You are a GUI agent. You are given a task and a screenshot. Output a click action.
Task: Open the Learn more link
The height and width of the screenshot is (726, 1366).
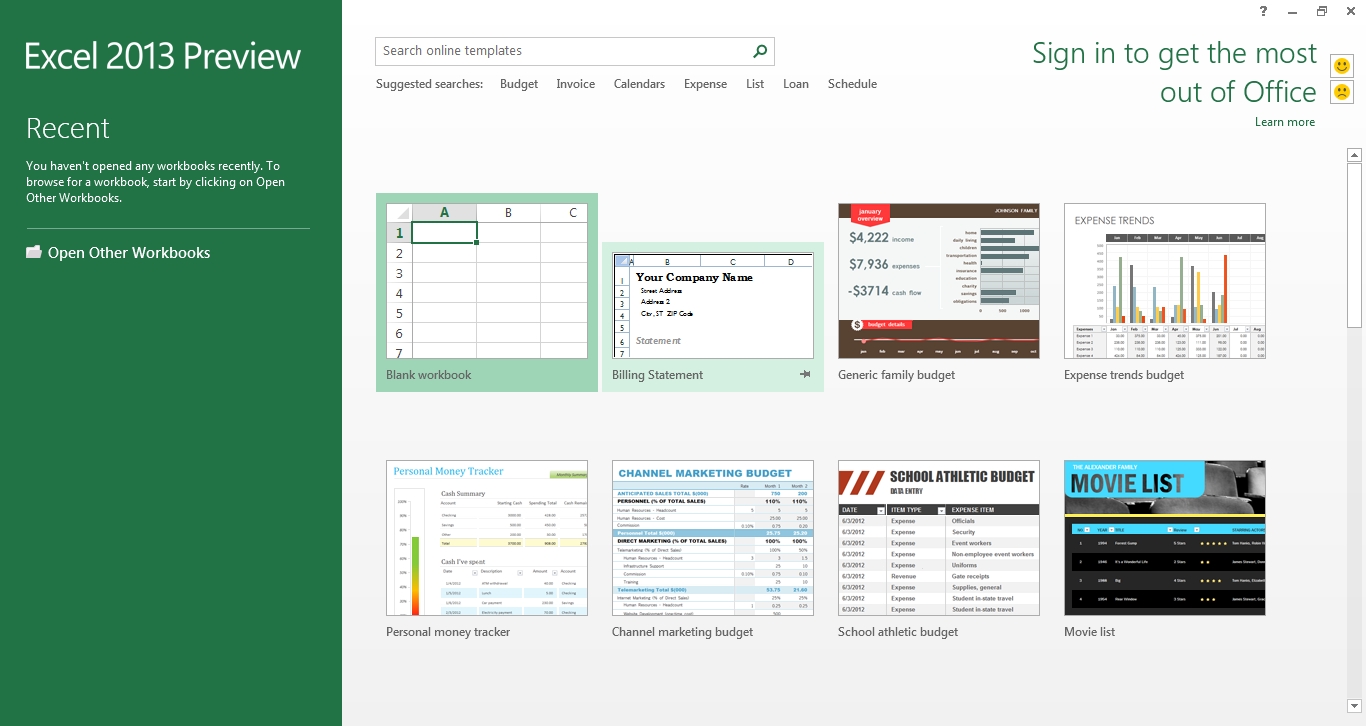point(1285,122)
